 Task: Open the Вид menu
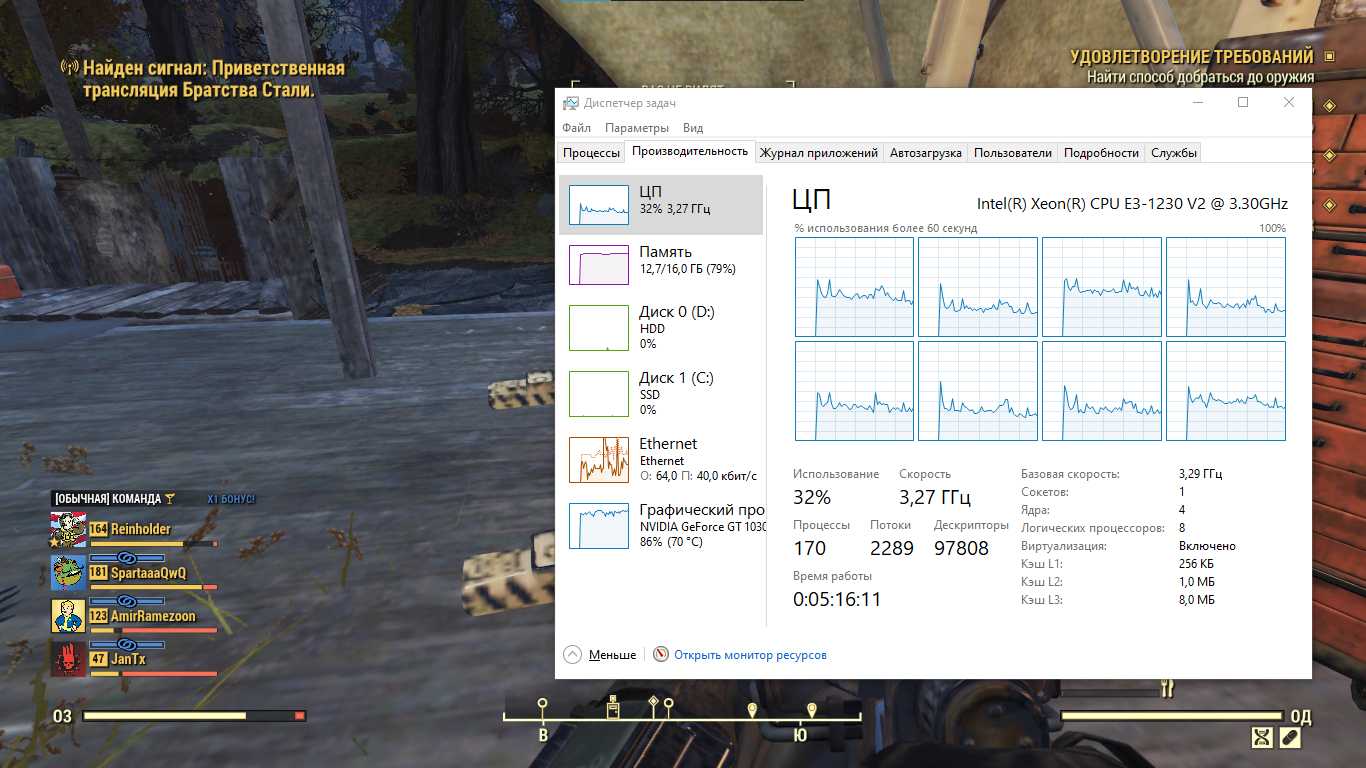click(x=693, y=128)
